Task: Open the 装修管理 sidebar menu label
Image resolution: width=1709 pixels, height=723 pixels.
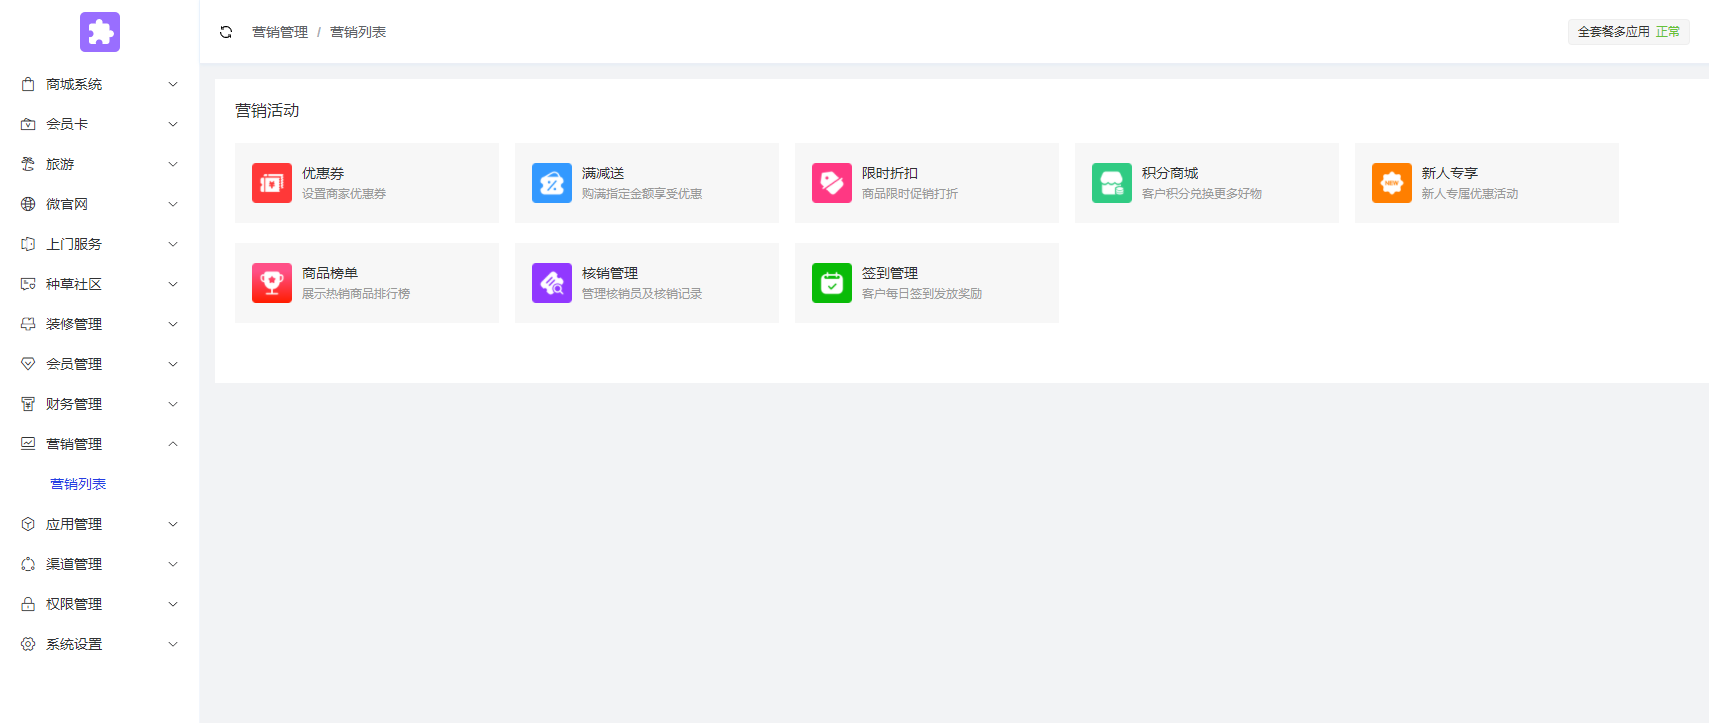Action: coord(74,324)
